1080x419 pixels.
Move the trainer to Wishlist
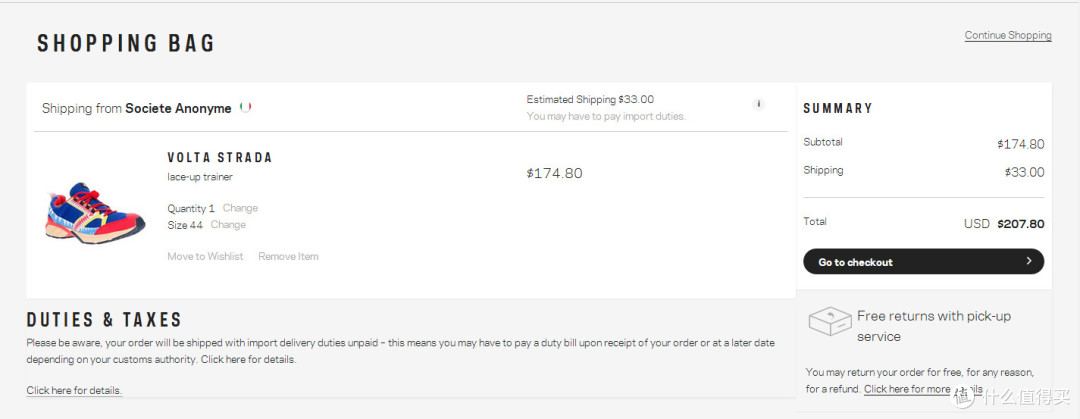tap(205, 256)
